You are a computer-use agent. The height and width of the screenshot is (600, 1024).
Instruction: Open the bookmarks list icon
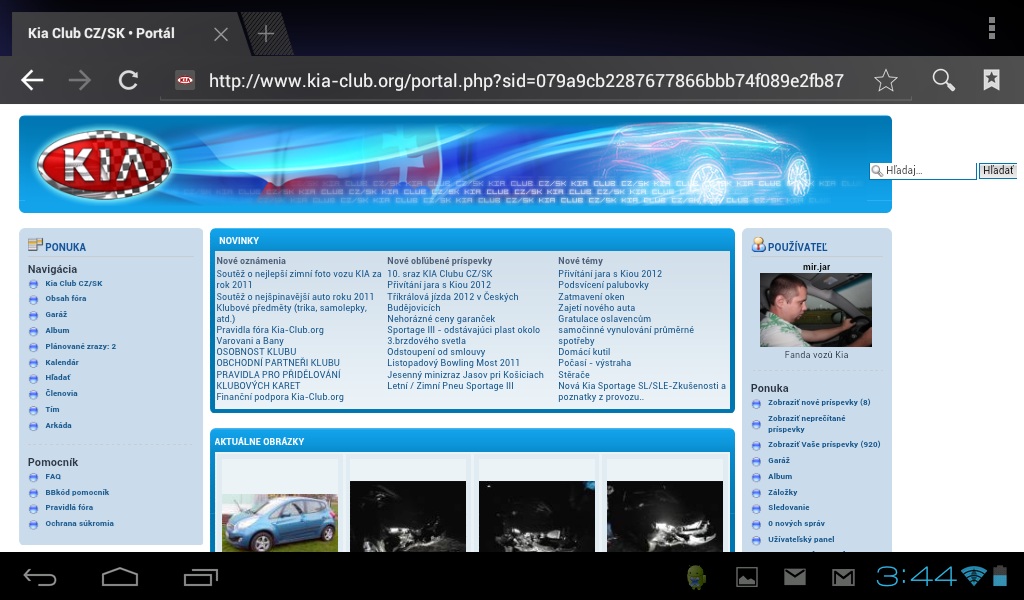coord(991,80)
